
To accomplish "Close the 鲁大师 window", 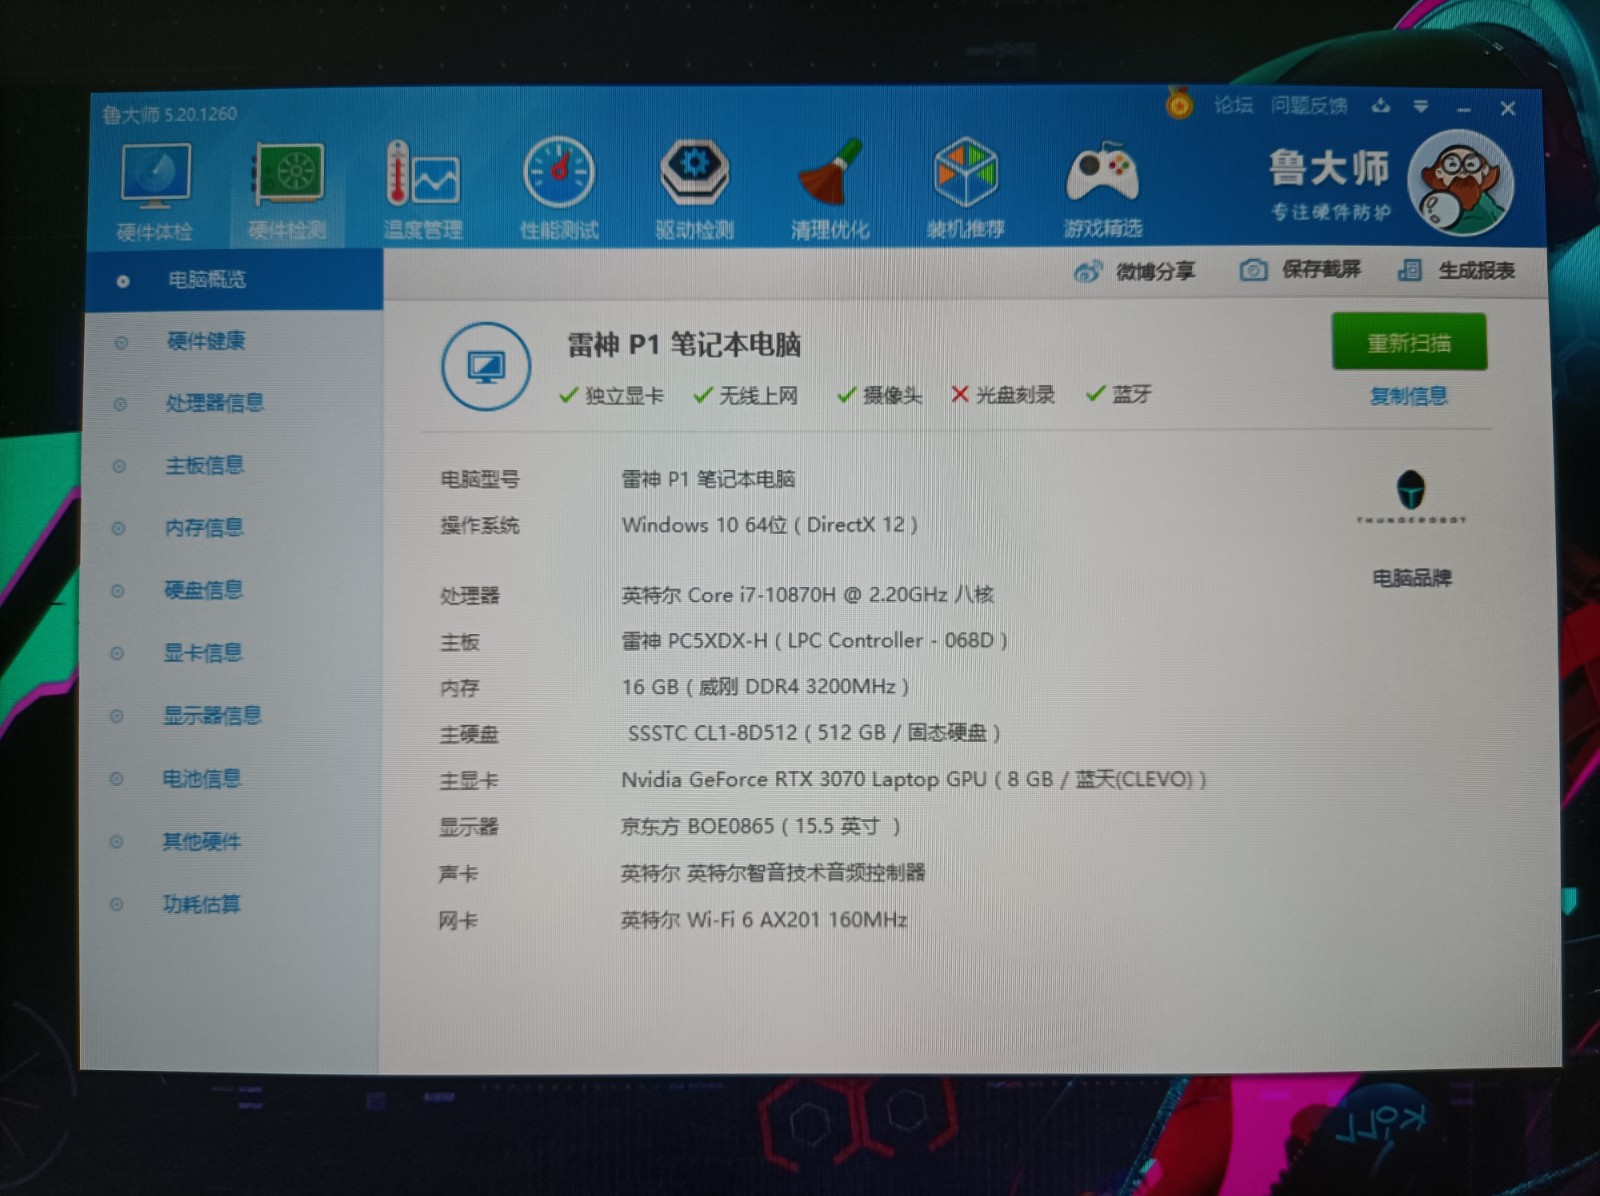I will [1508, 108].
